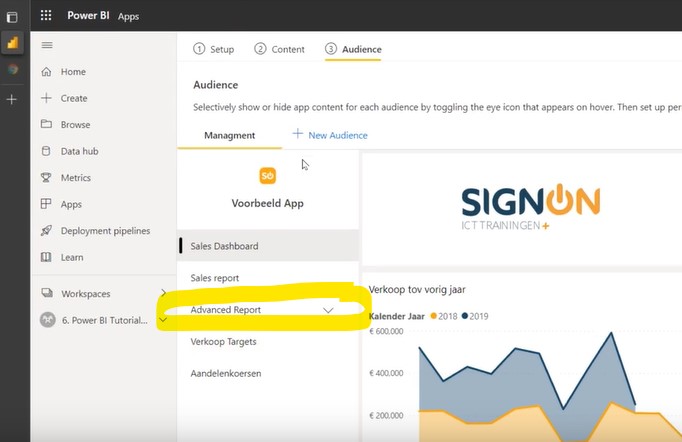
Task: Open Browse folder icon in sidebar
Action: point(46,125)
